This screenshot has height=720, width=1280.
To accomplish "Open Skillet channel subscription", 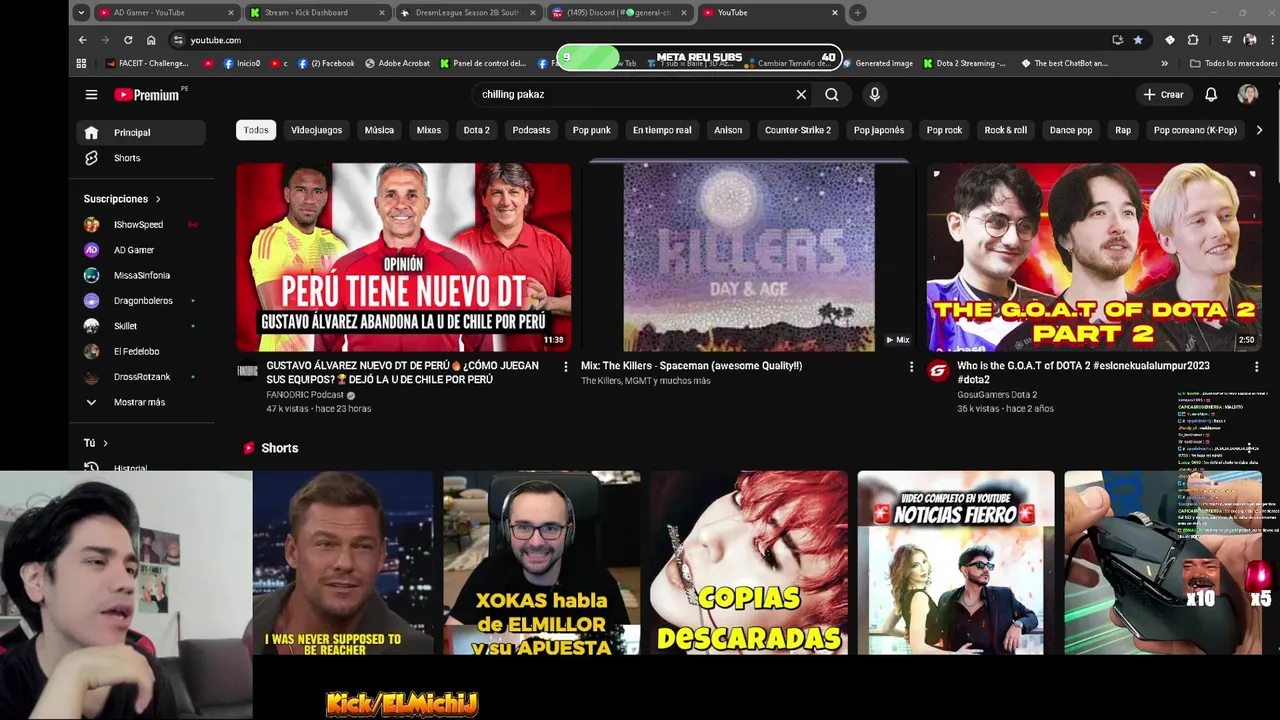I will pos(141,326).
